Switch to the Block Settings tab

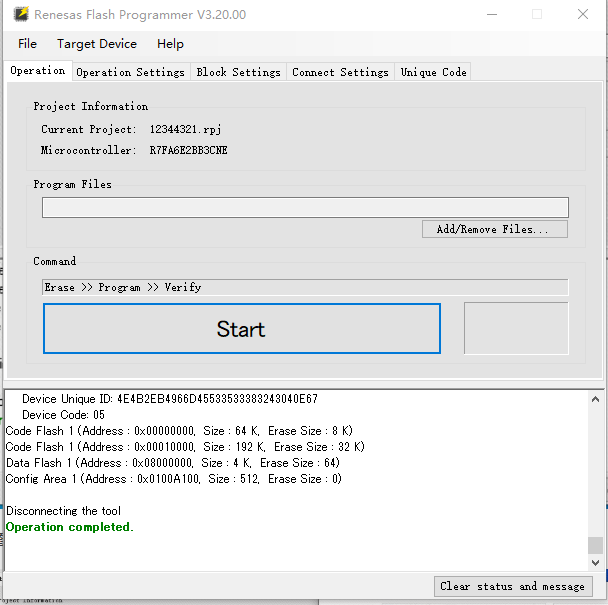pyautogui.click(x=238, y=72)
